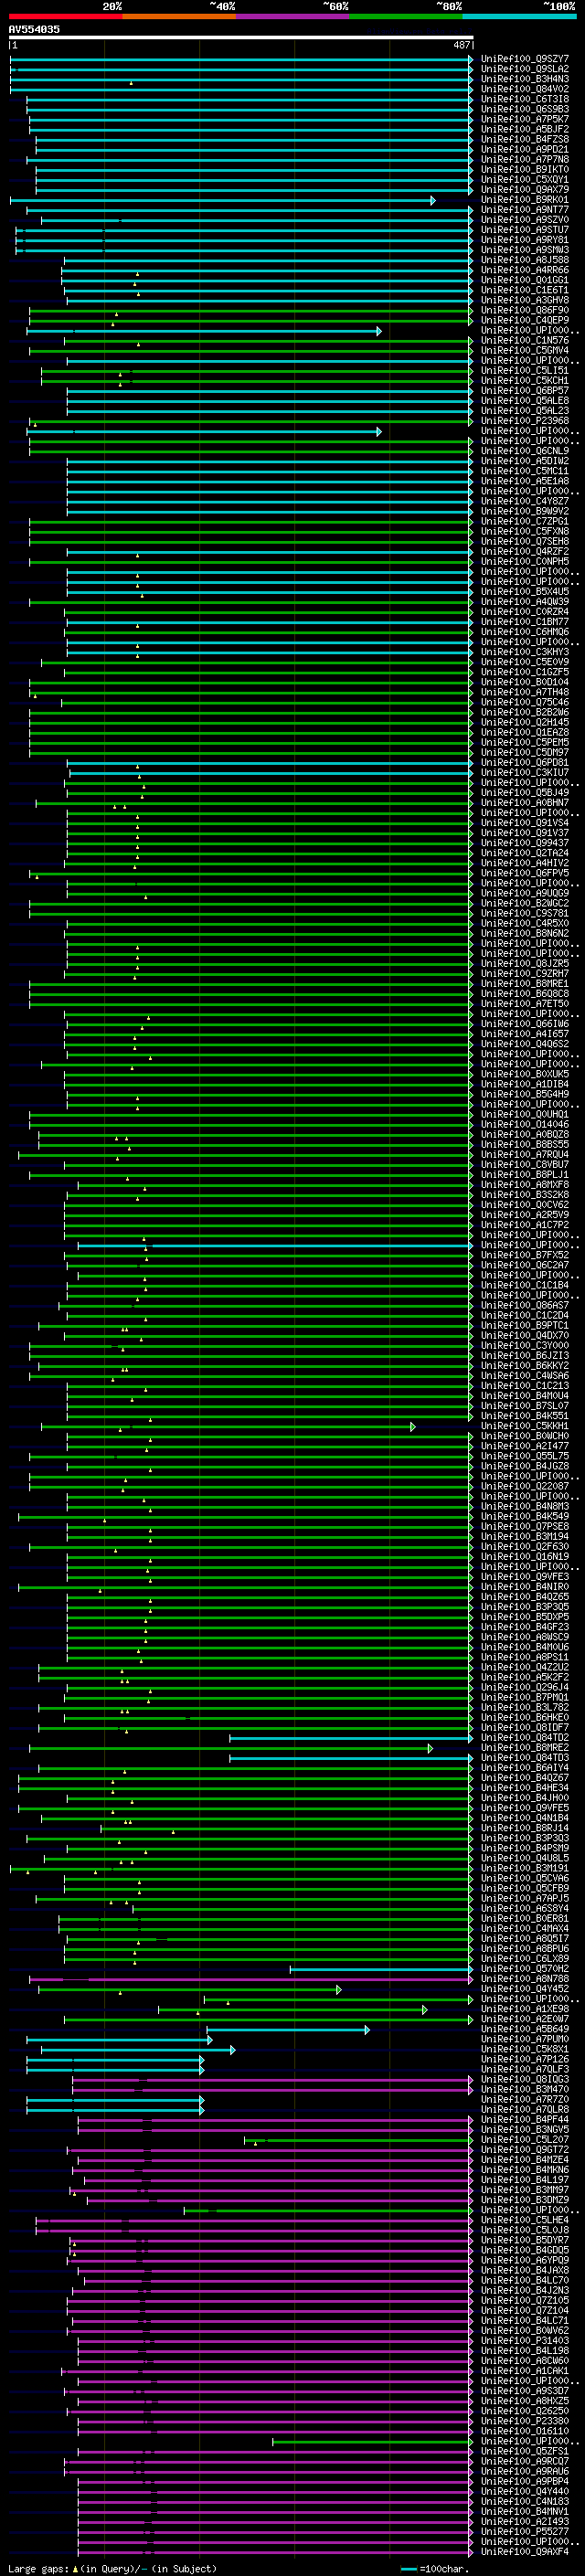Click the UniRef100_Q86F90 entry
585x2576 pixels.
tap(525, 310)
